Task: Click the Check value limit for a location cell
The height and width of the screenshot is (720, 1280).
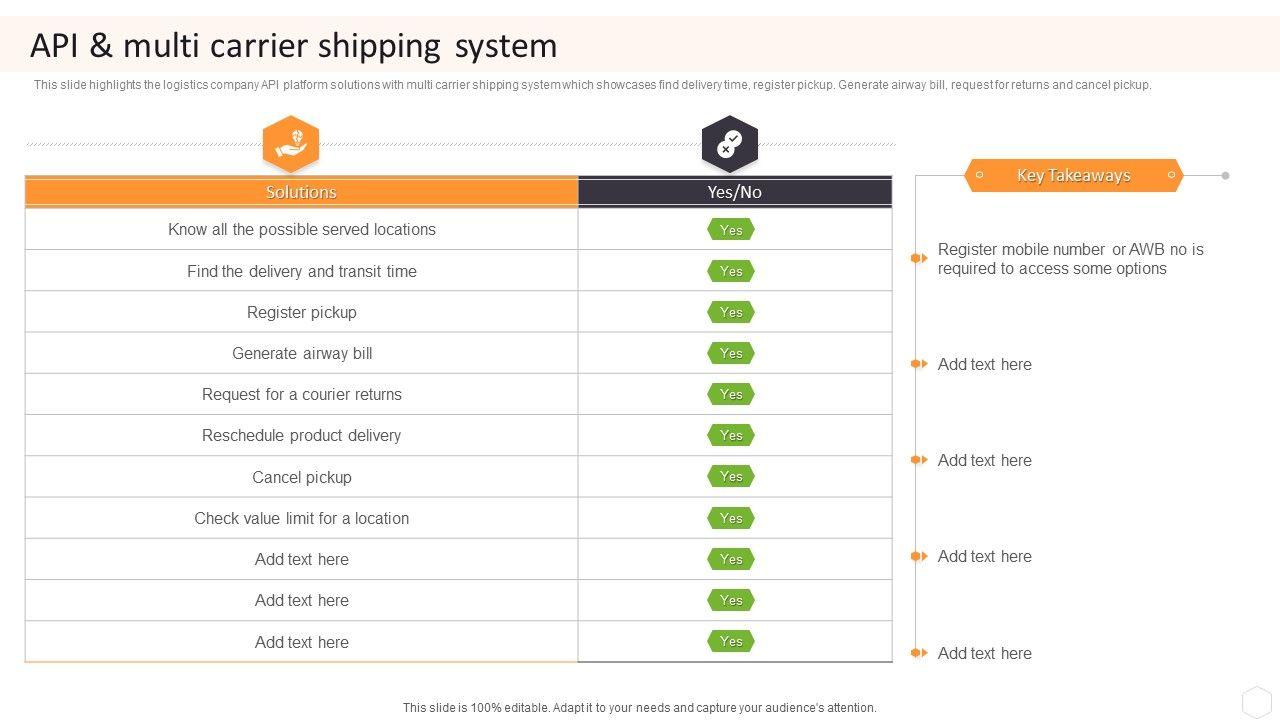Action: click(x=301, y=518)
